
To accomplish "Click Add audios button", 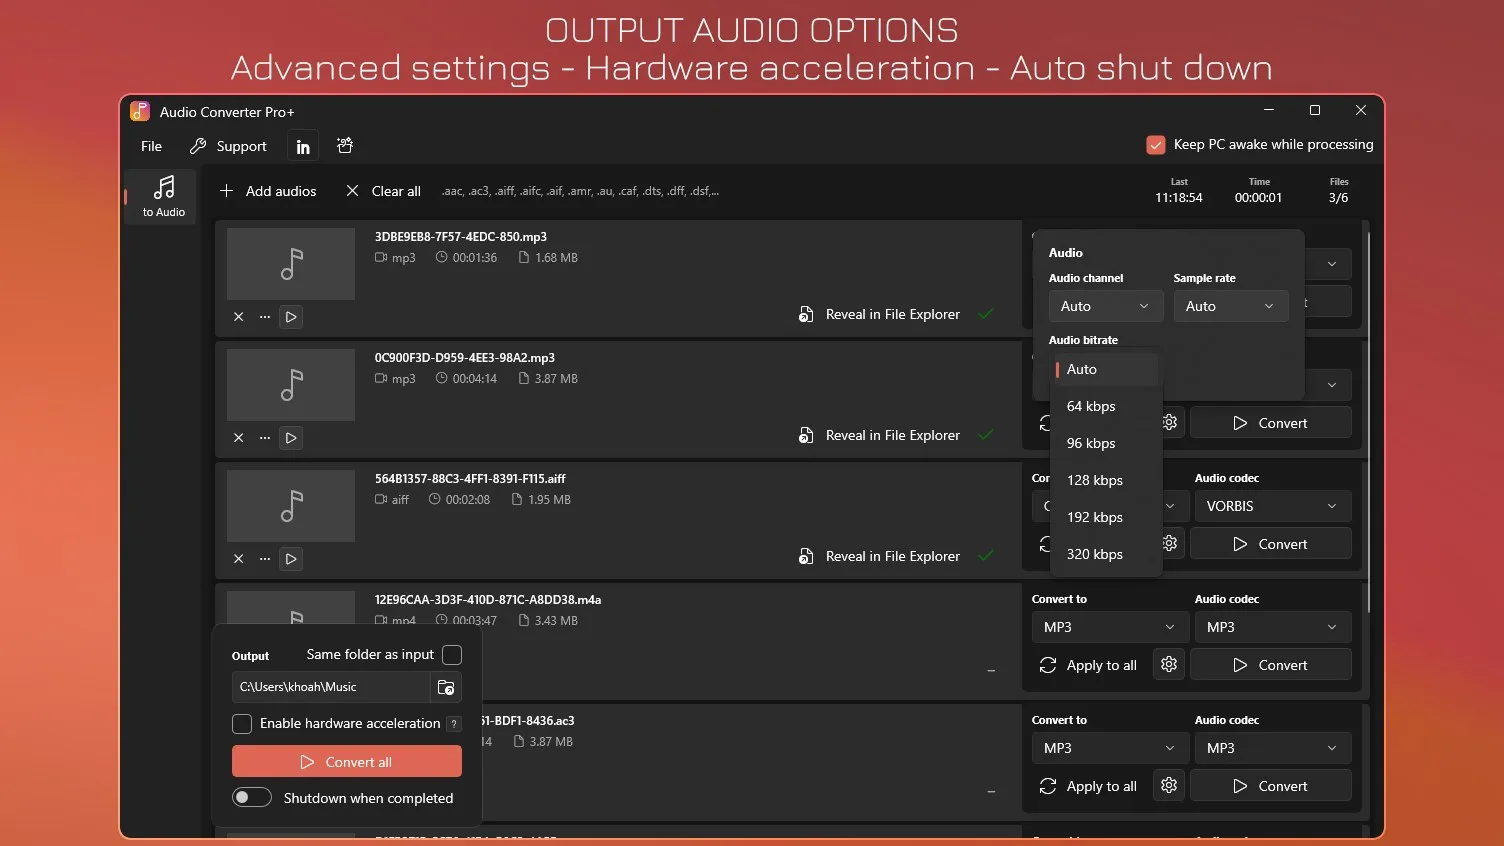I will point(268,191).
